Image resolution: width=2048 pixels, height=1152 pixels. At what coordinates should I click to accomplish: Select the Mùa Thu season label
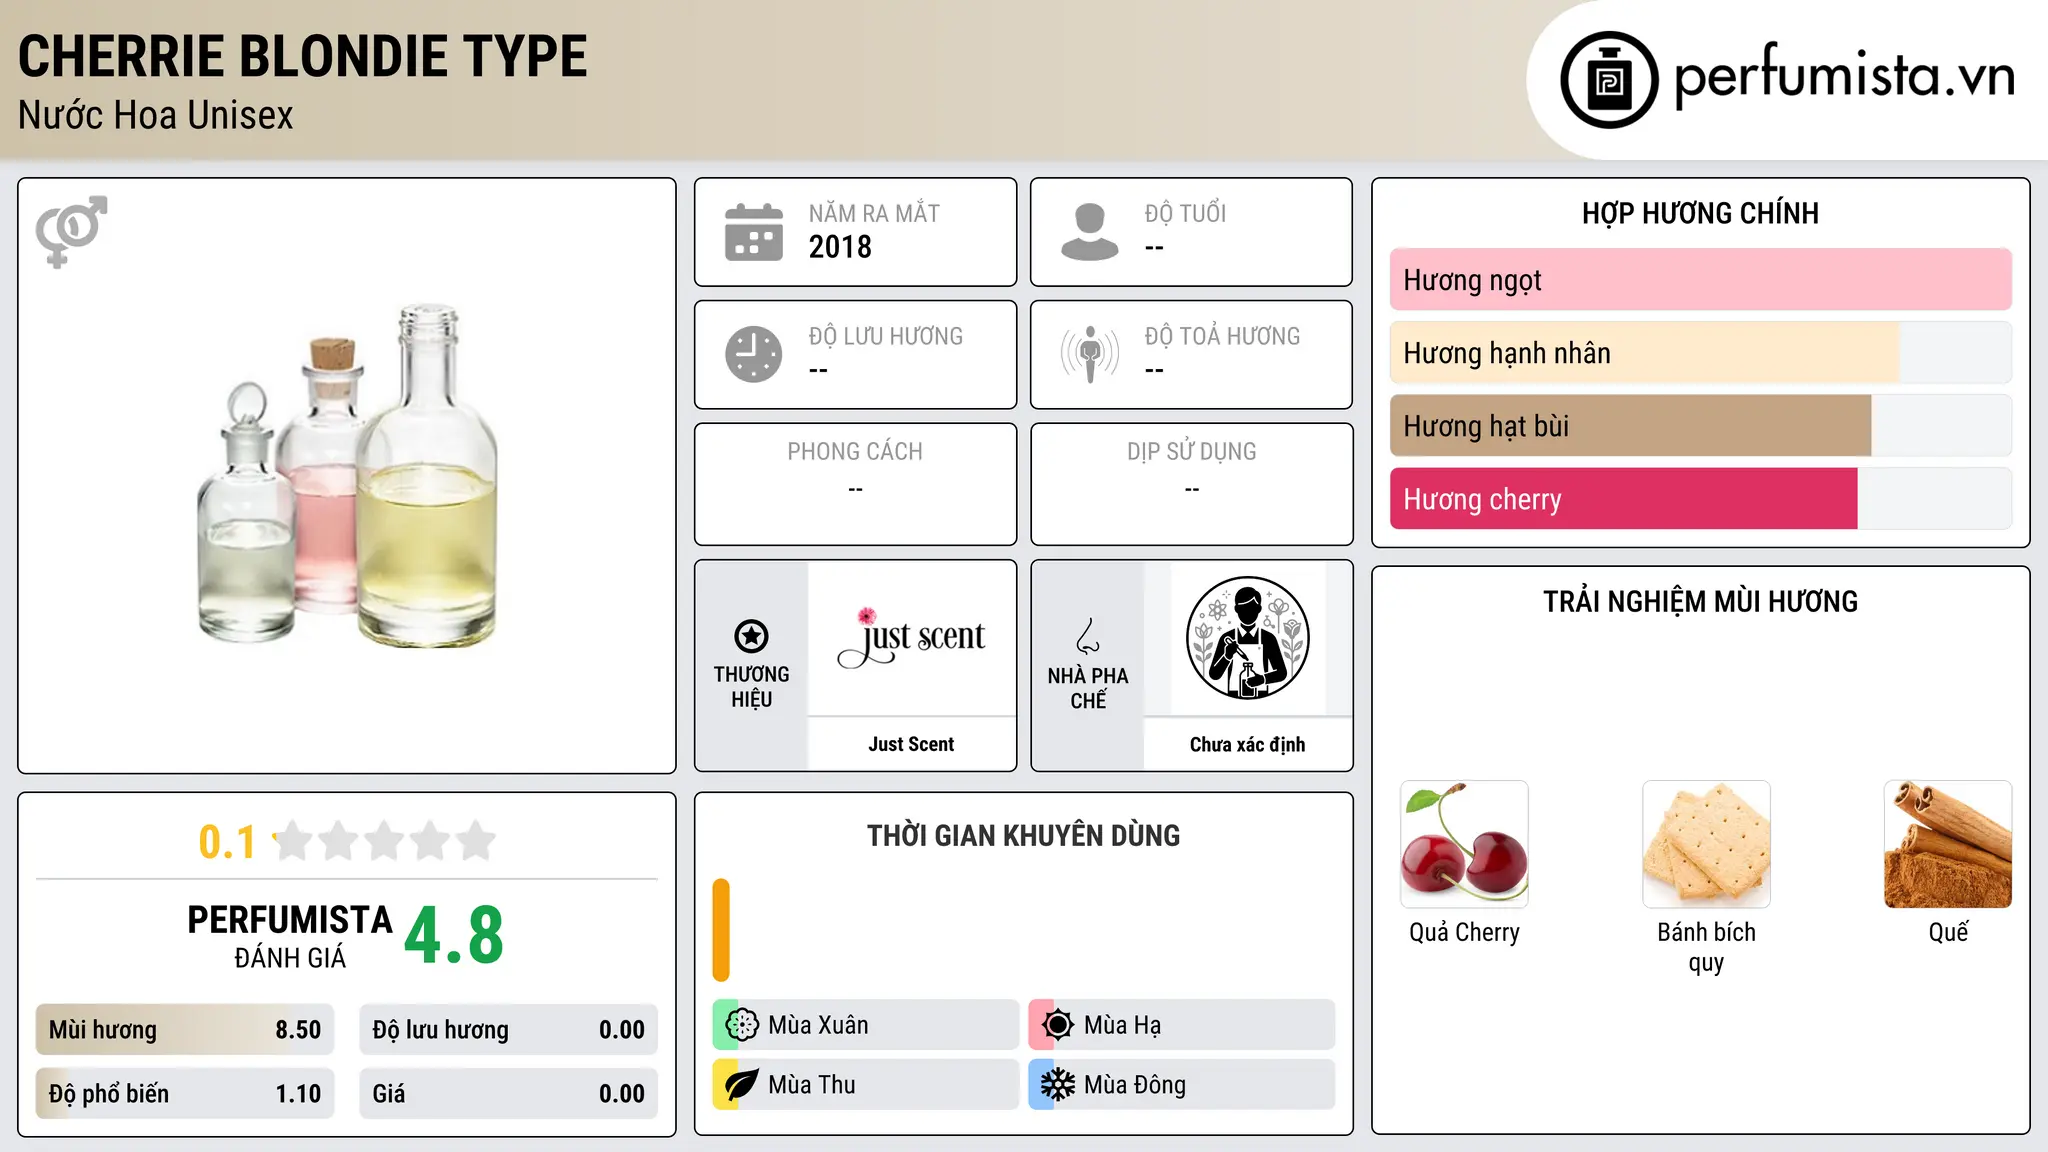812,1085
